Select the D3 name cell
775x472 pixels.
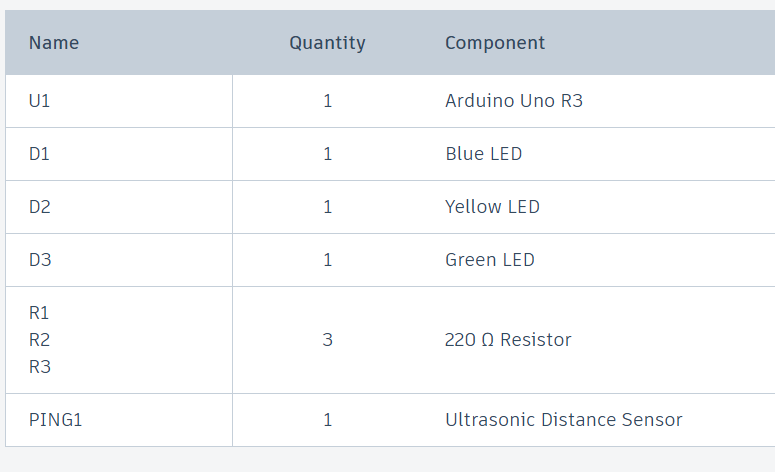[39, 260]
